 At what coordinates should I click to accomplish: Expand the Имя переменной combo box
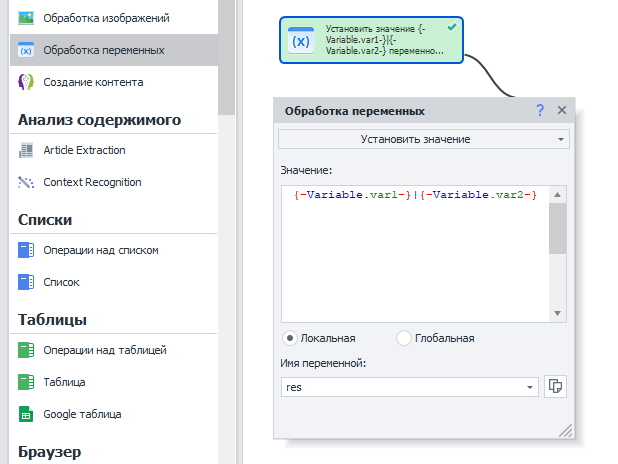529,387
